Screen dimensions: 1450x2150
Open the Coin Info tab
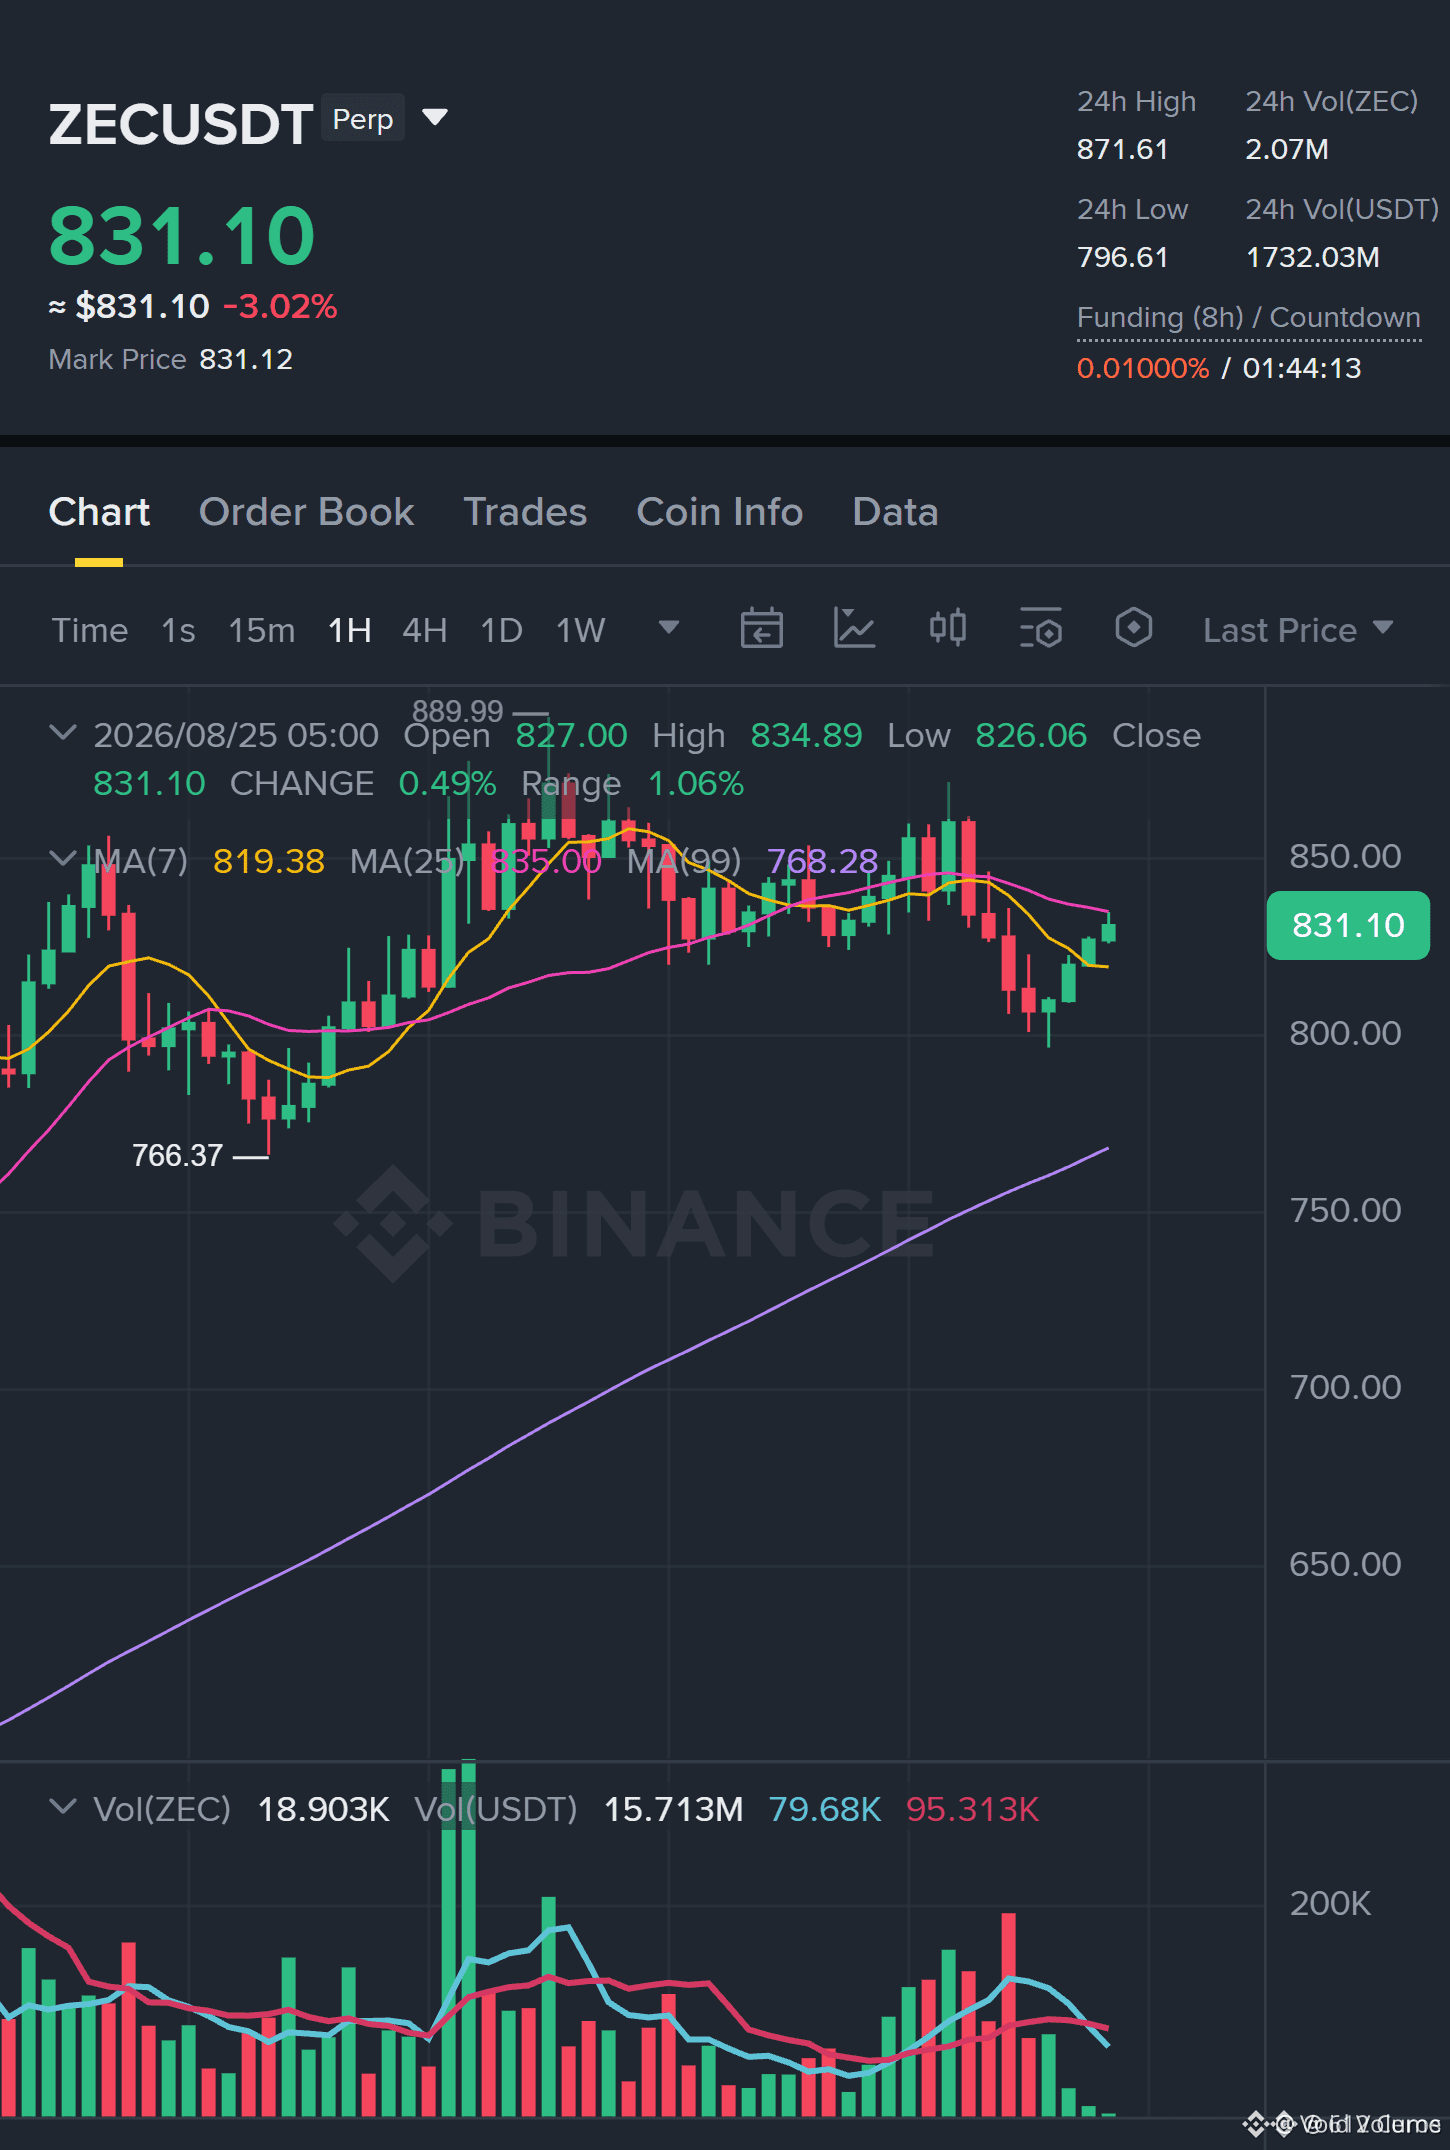(x=720, y=512)
